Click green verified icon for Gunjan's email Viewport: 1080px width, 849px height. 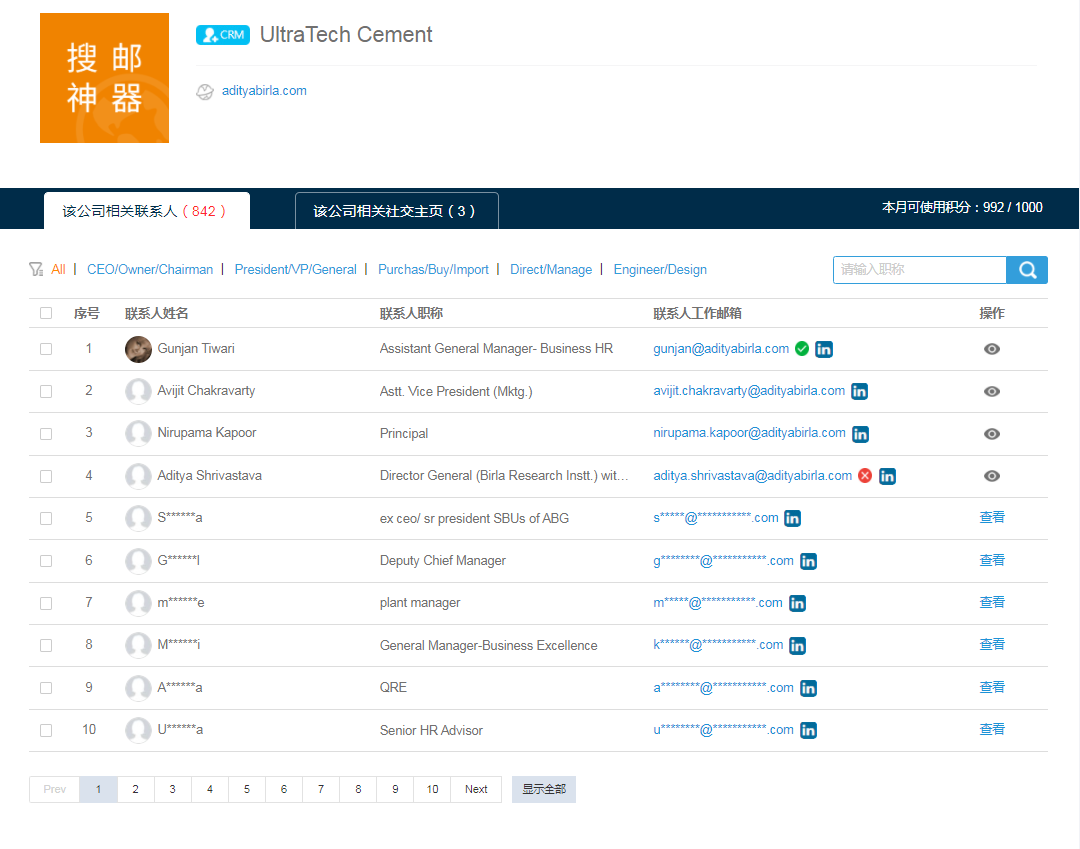click(x=802, y=349)
